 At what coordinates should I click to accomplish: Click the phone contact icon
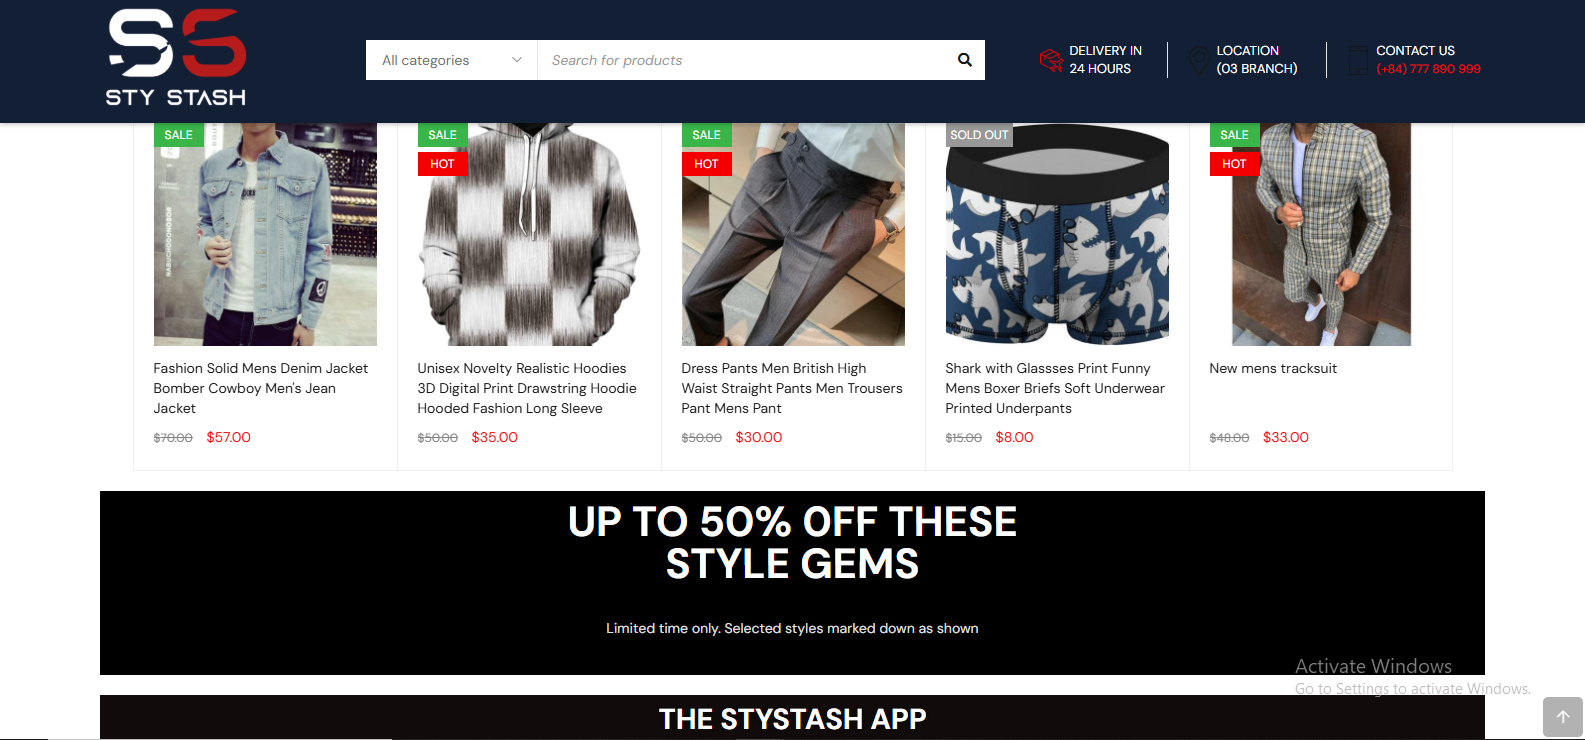coord(1358,60)
